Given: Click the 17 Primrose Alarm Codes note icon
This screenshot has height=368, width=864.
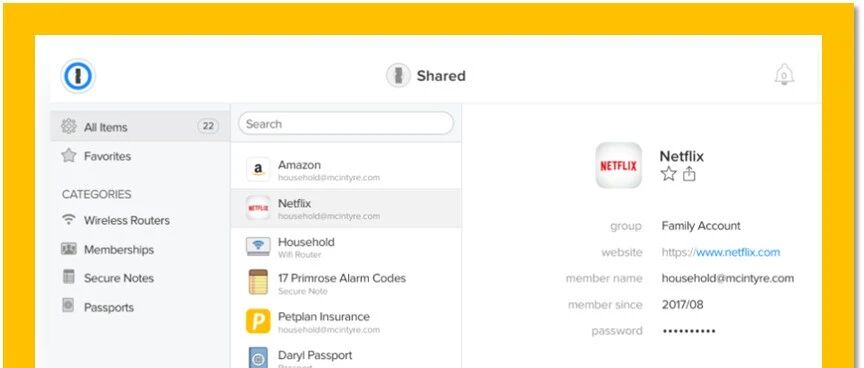Looking at the screenshot, I should (x=258, y=282).
